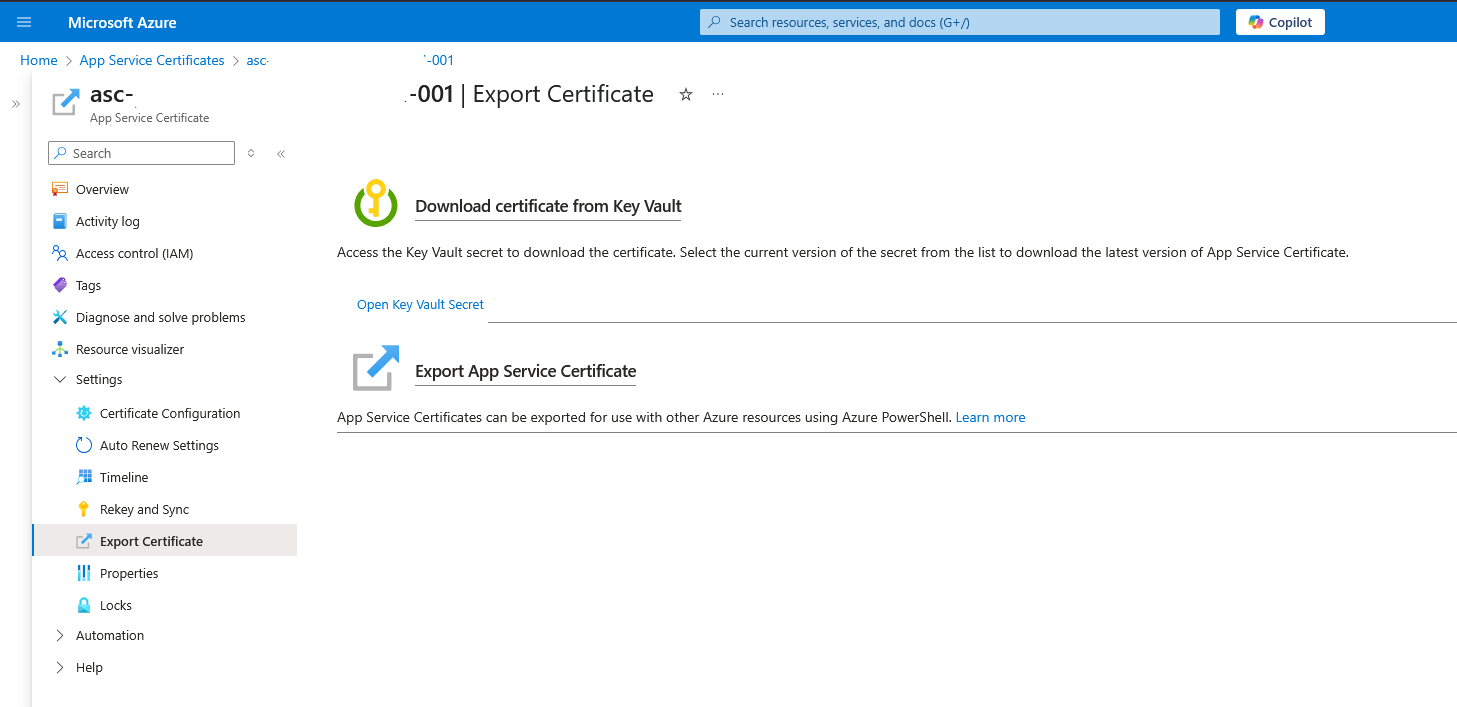Collapse the Settings group

60,380
